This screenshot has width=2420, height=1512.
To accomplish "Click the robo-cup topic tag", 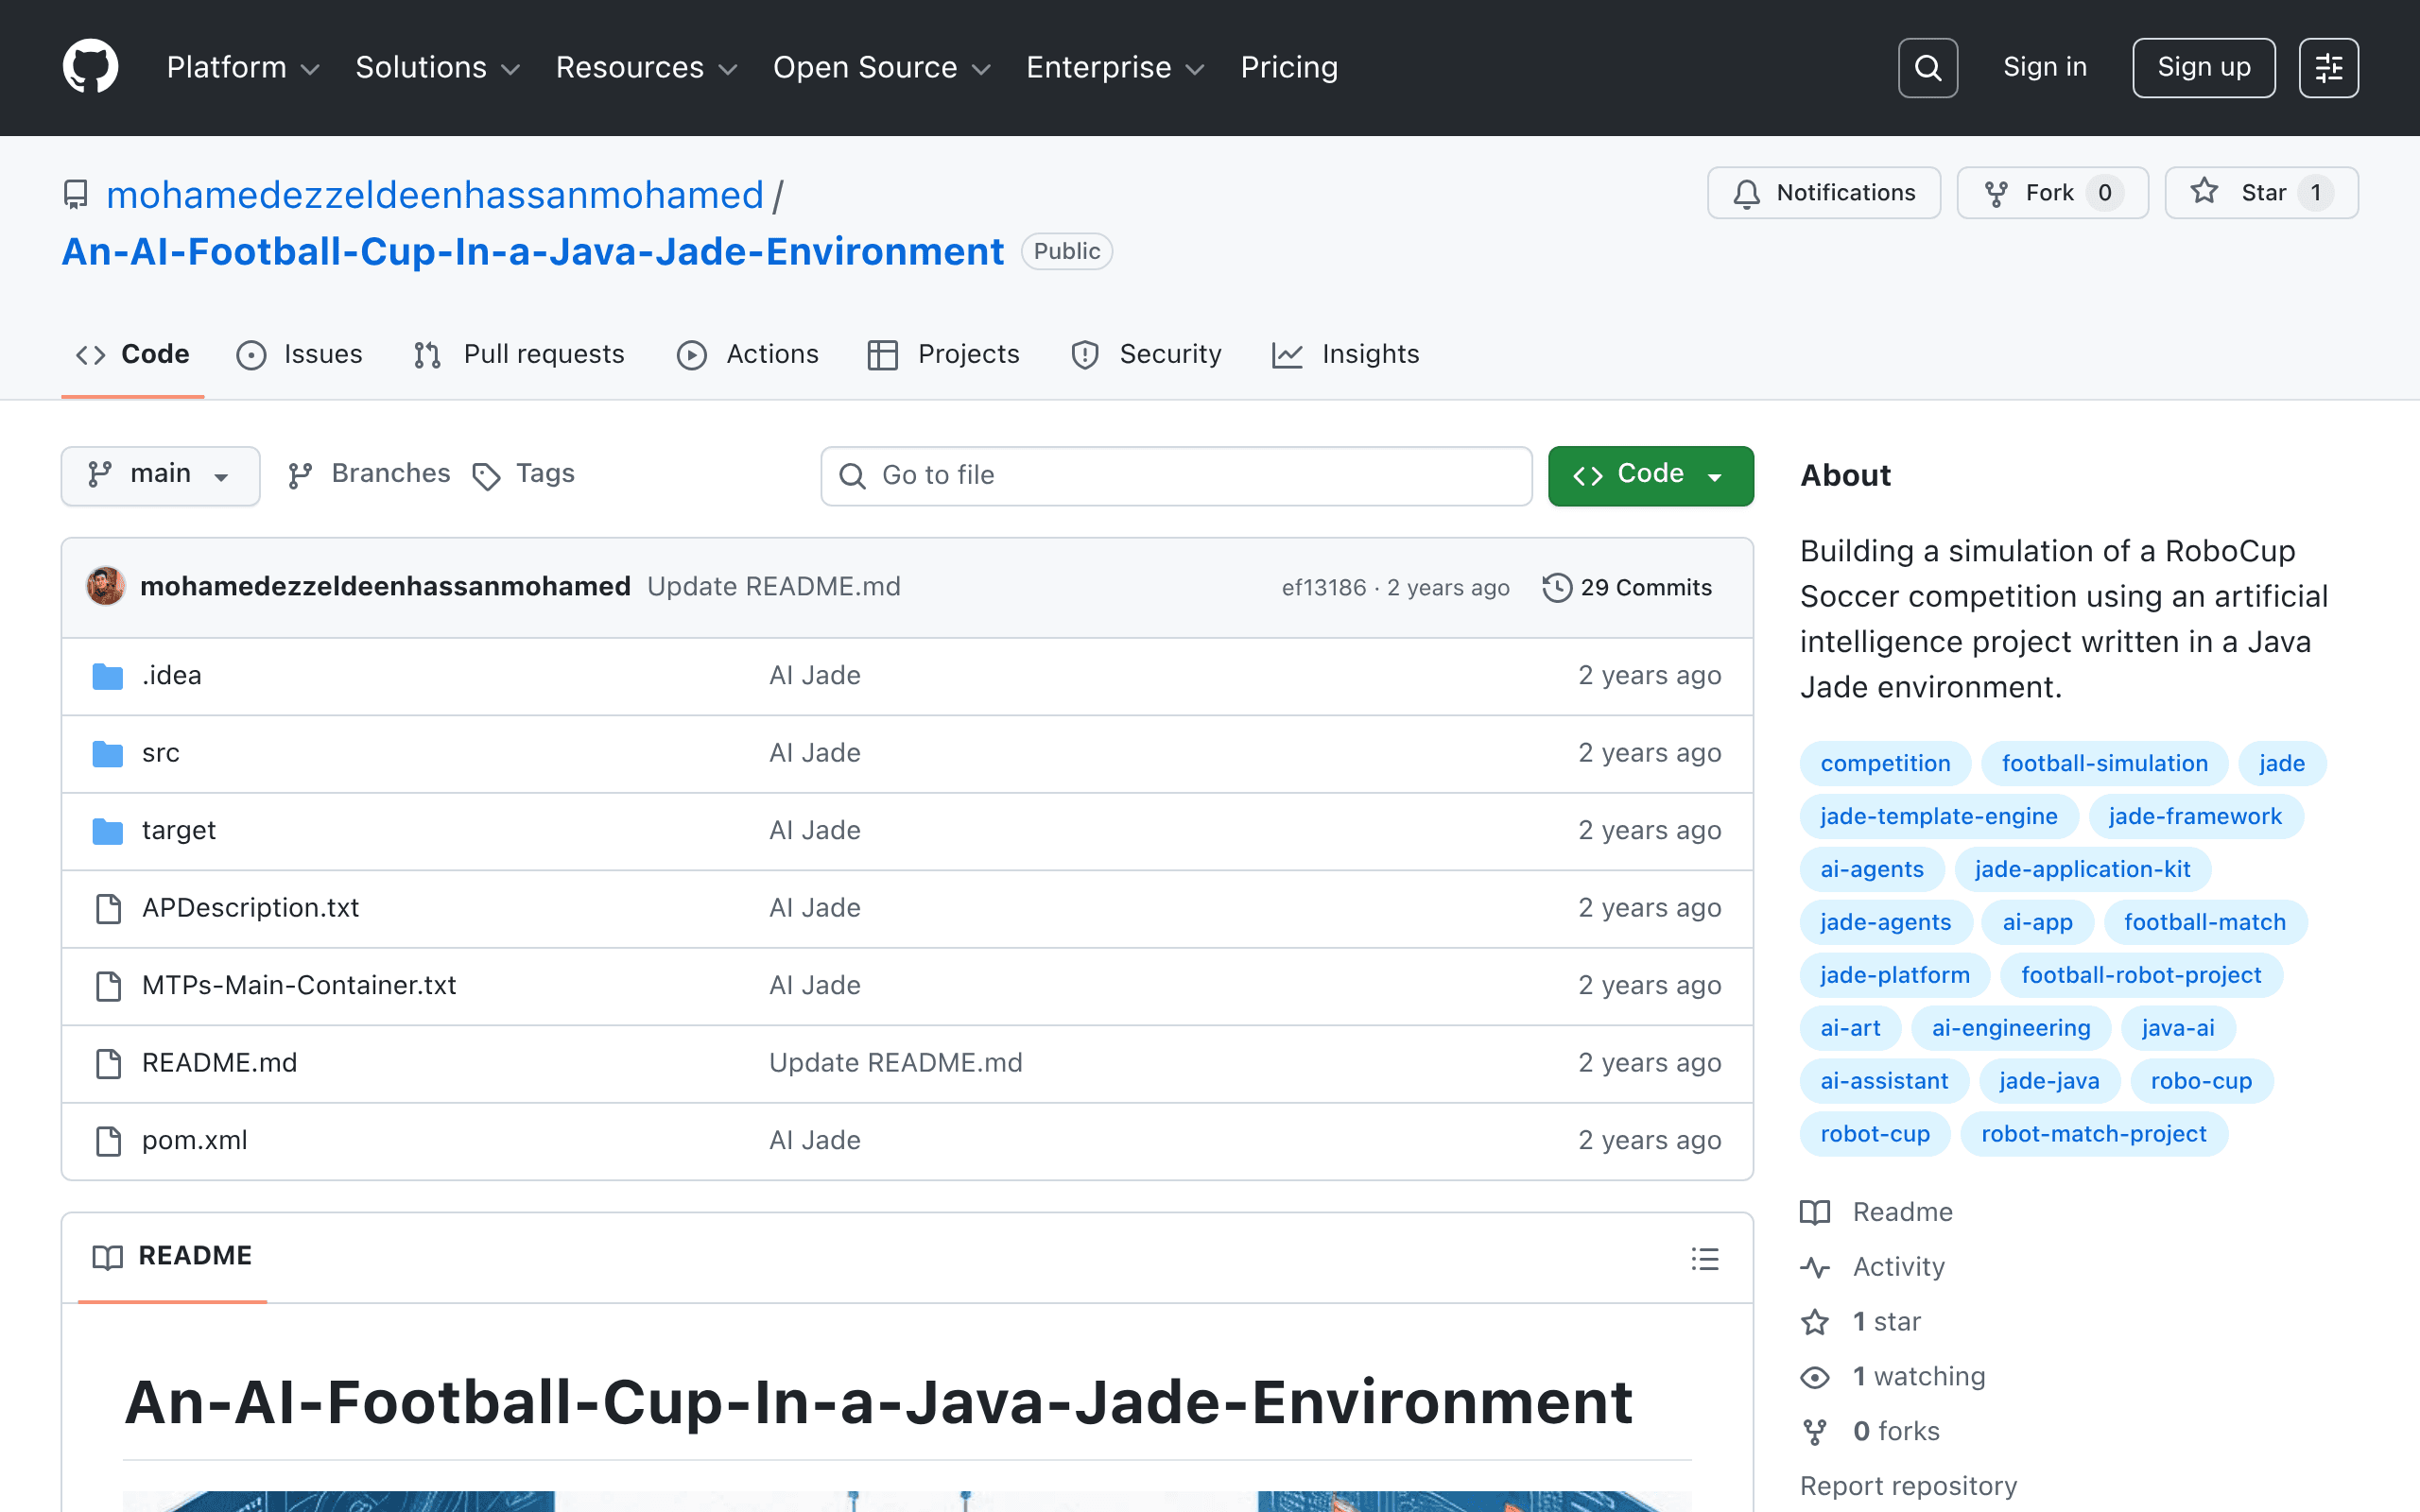I will coord(2201,1082).
